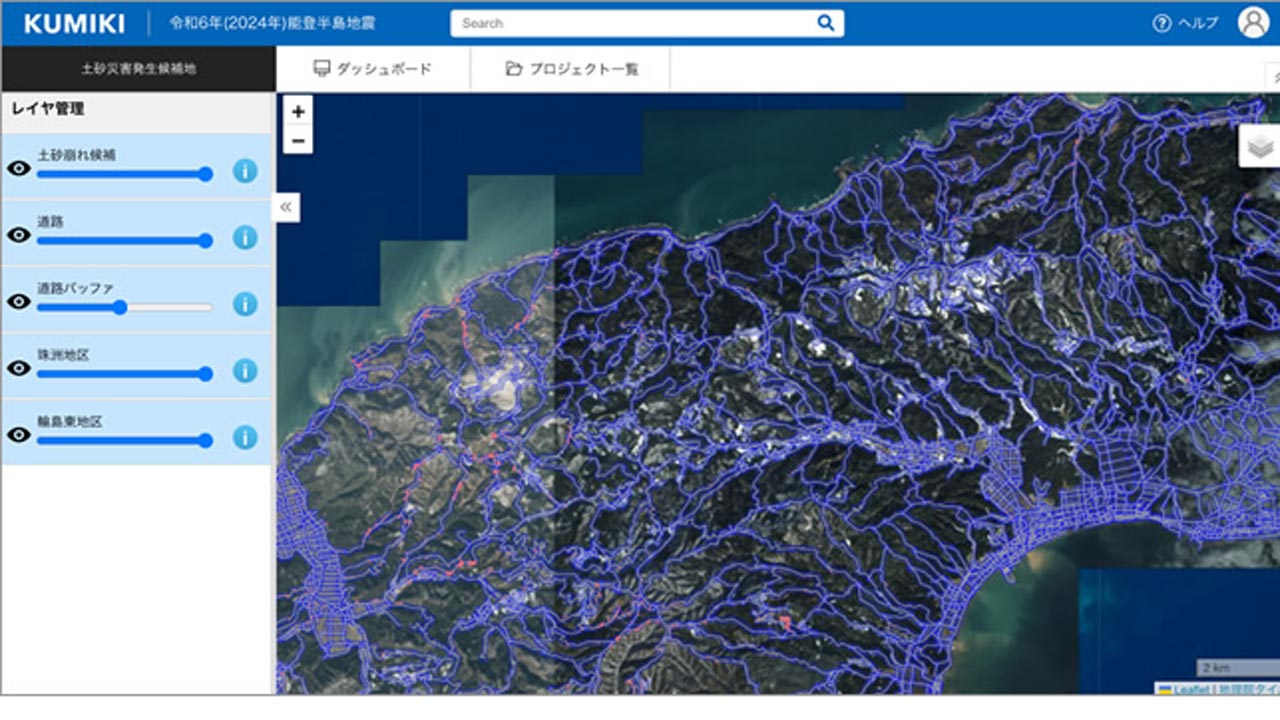Switch to the プロジェクト一覧 tab
The width and height of the screenshot is (1280, 720).
point(570,70)
